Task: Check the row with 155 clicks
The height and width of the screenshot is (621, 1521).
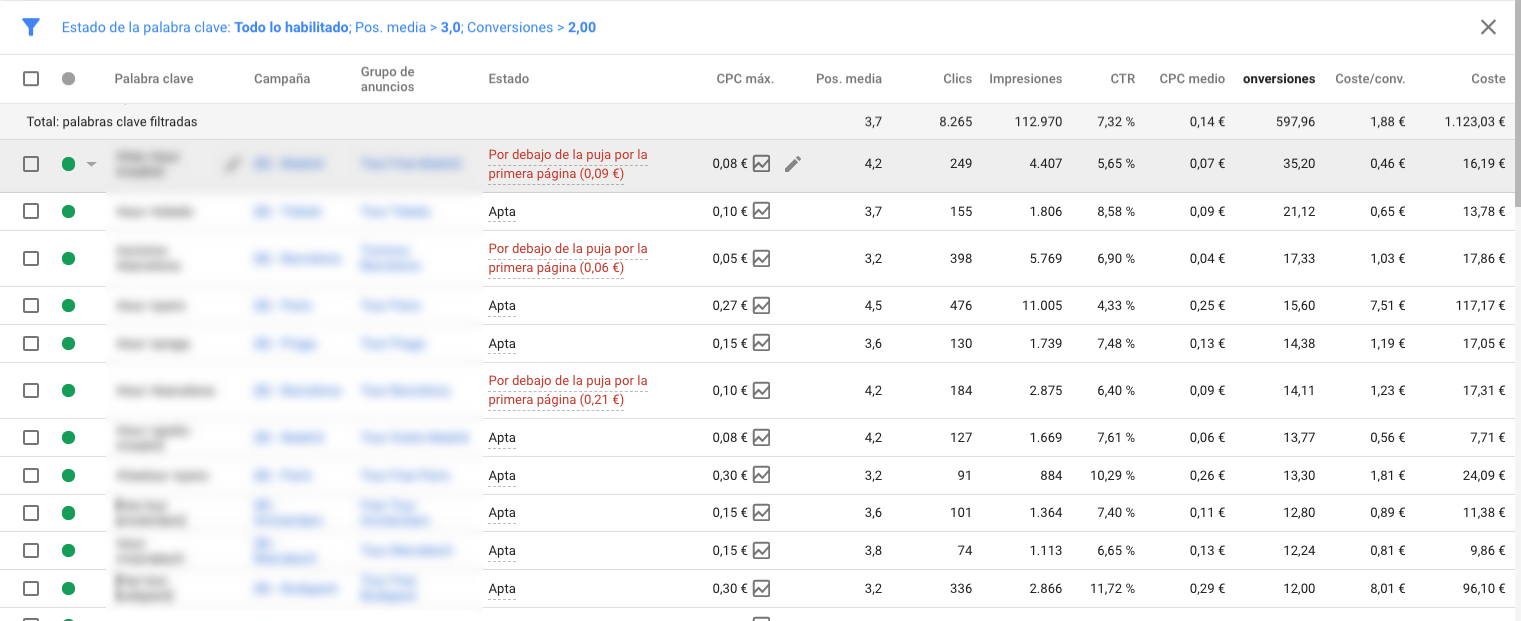Action: [31, 211]
